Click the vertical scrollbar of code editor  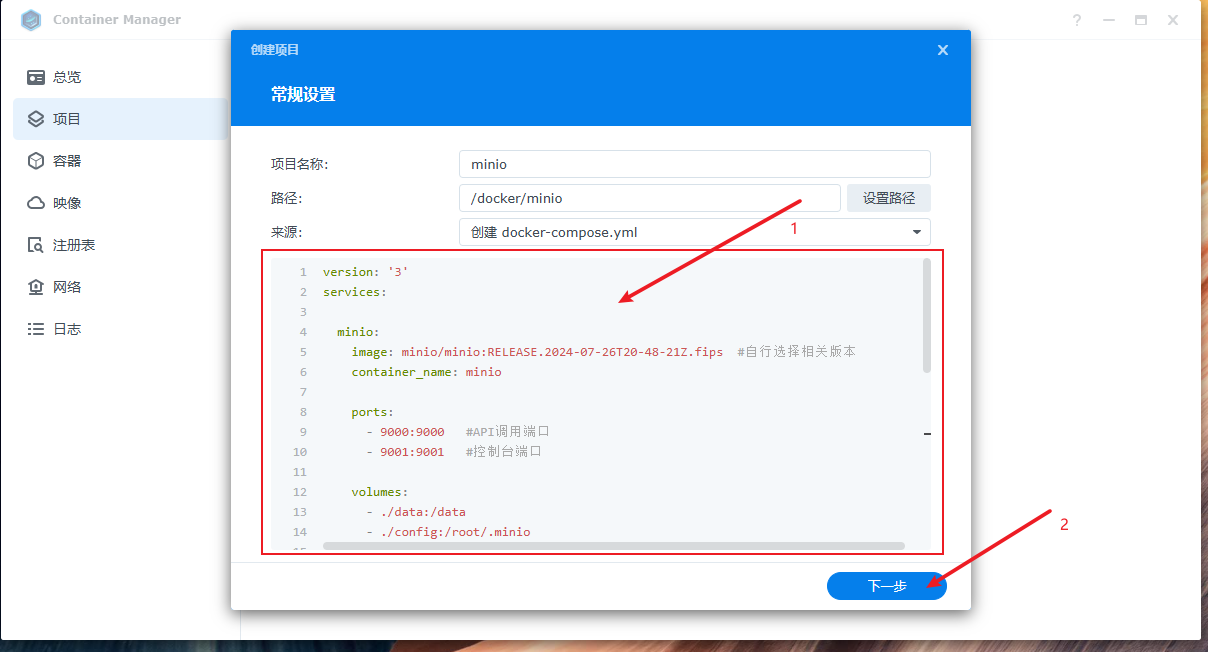[x=927, y=315]
